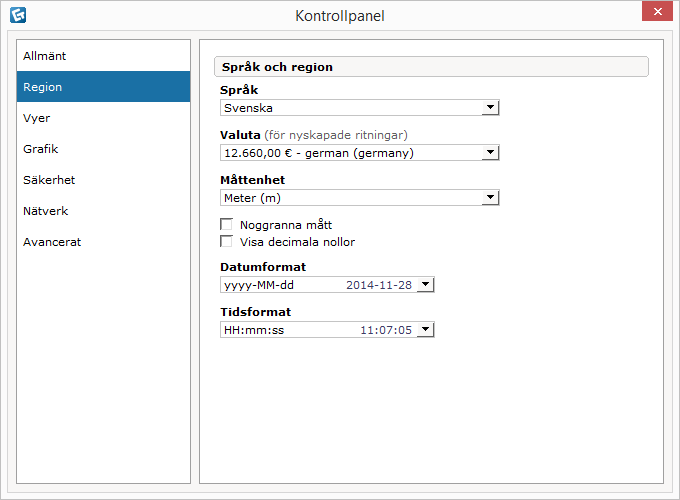This screenshot has width=680, height=500.
Task: Close the Kontrollpanel window
Action: coord(656,12)
